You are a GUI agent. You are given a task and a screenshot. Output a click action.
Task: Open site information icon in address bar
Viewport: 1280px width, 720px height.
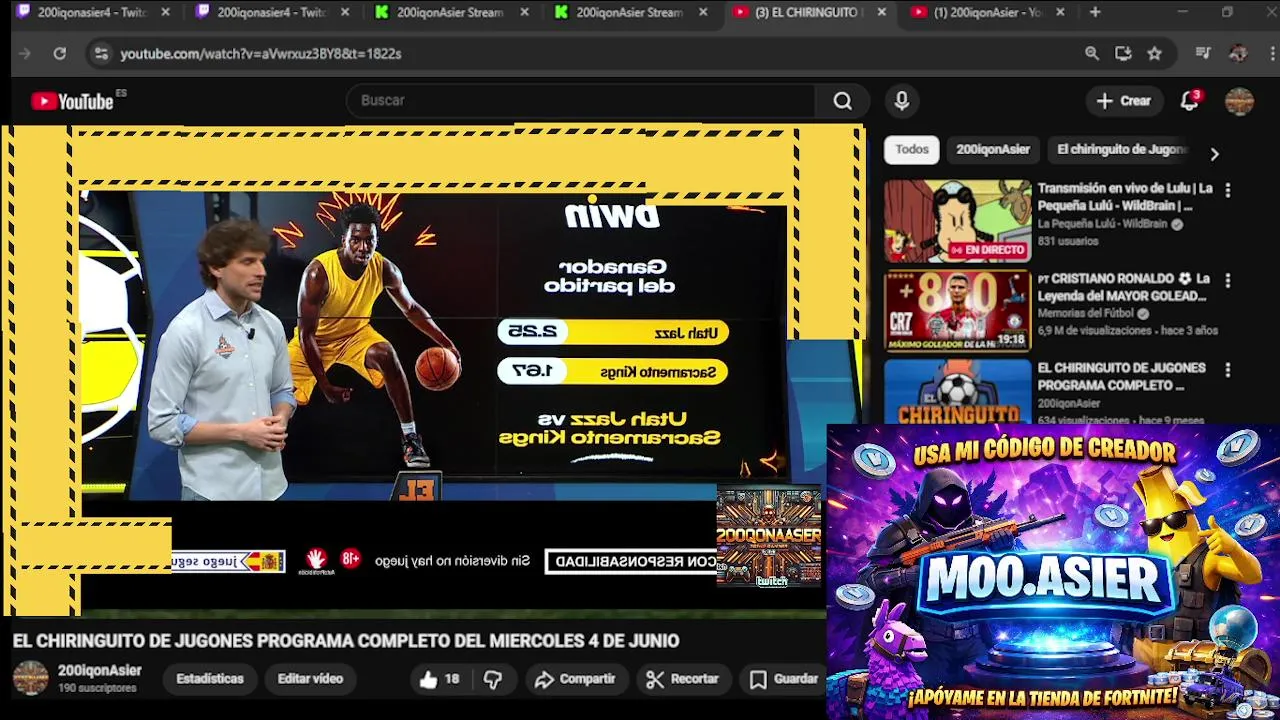[x=100, y=54]
